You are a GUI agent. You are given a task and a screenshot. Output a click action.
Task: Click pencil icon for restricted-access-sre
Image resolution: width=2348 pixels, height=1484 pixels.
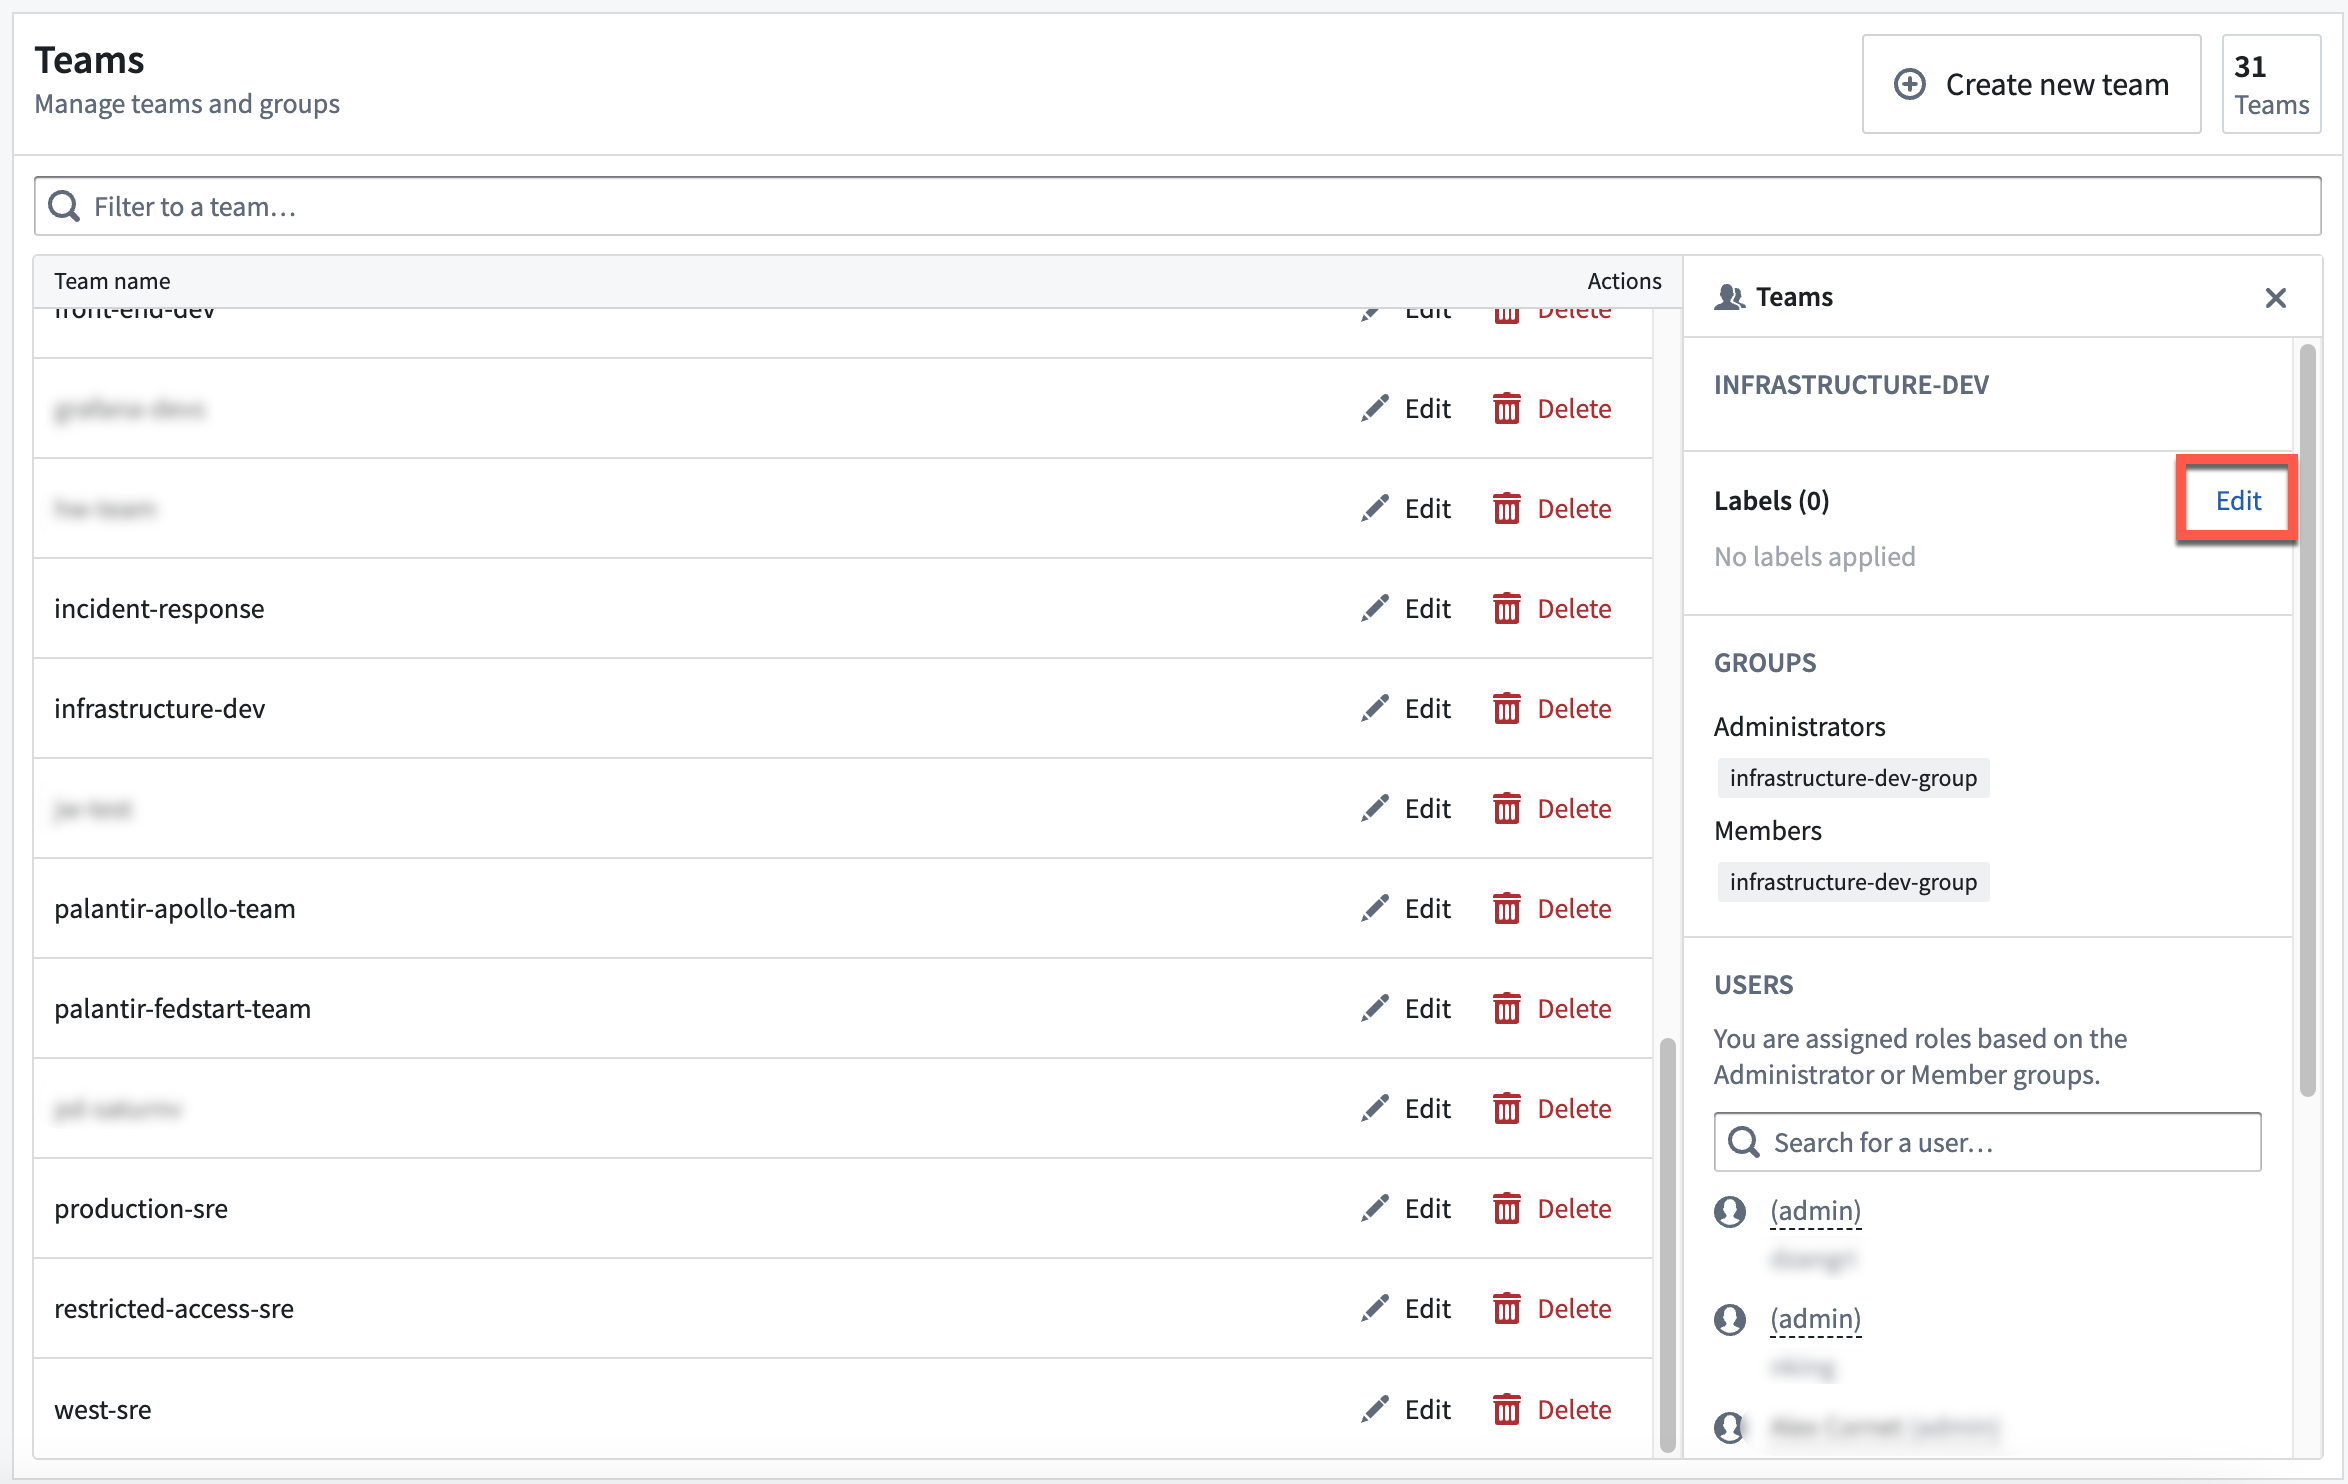point(1375,1308)
